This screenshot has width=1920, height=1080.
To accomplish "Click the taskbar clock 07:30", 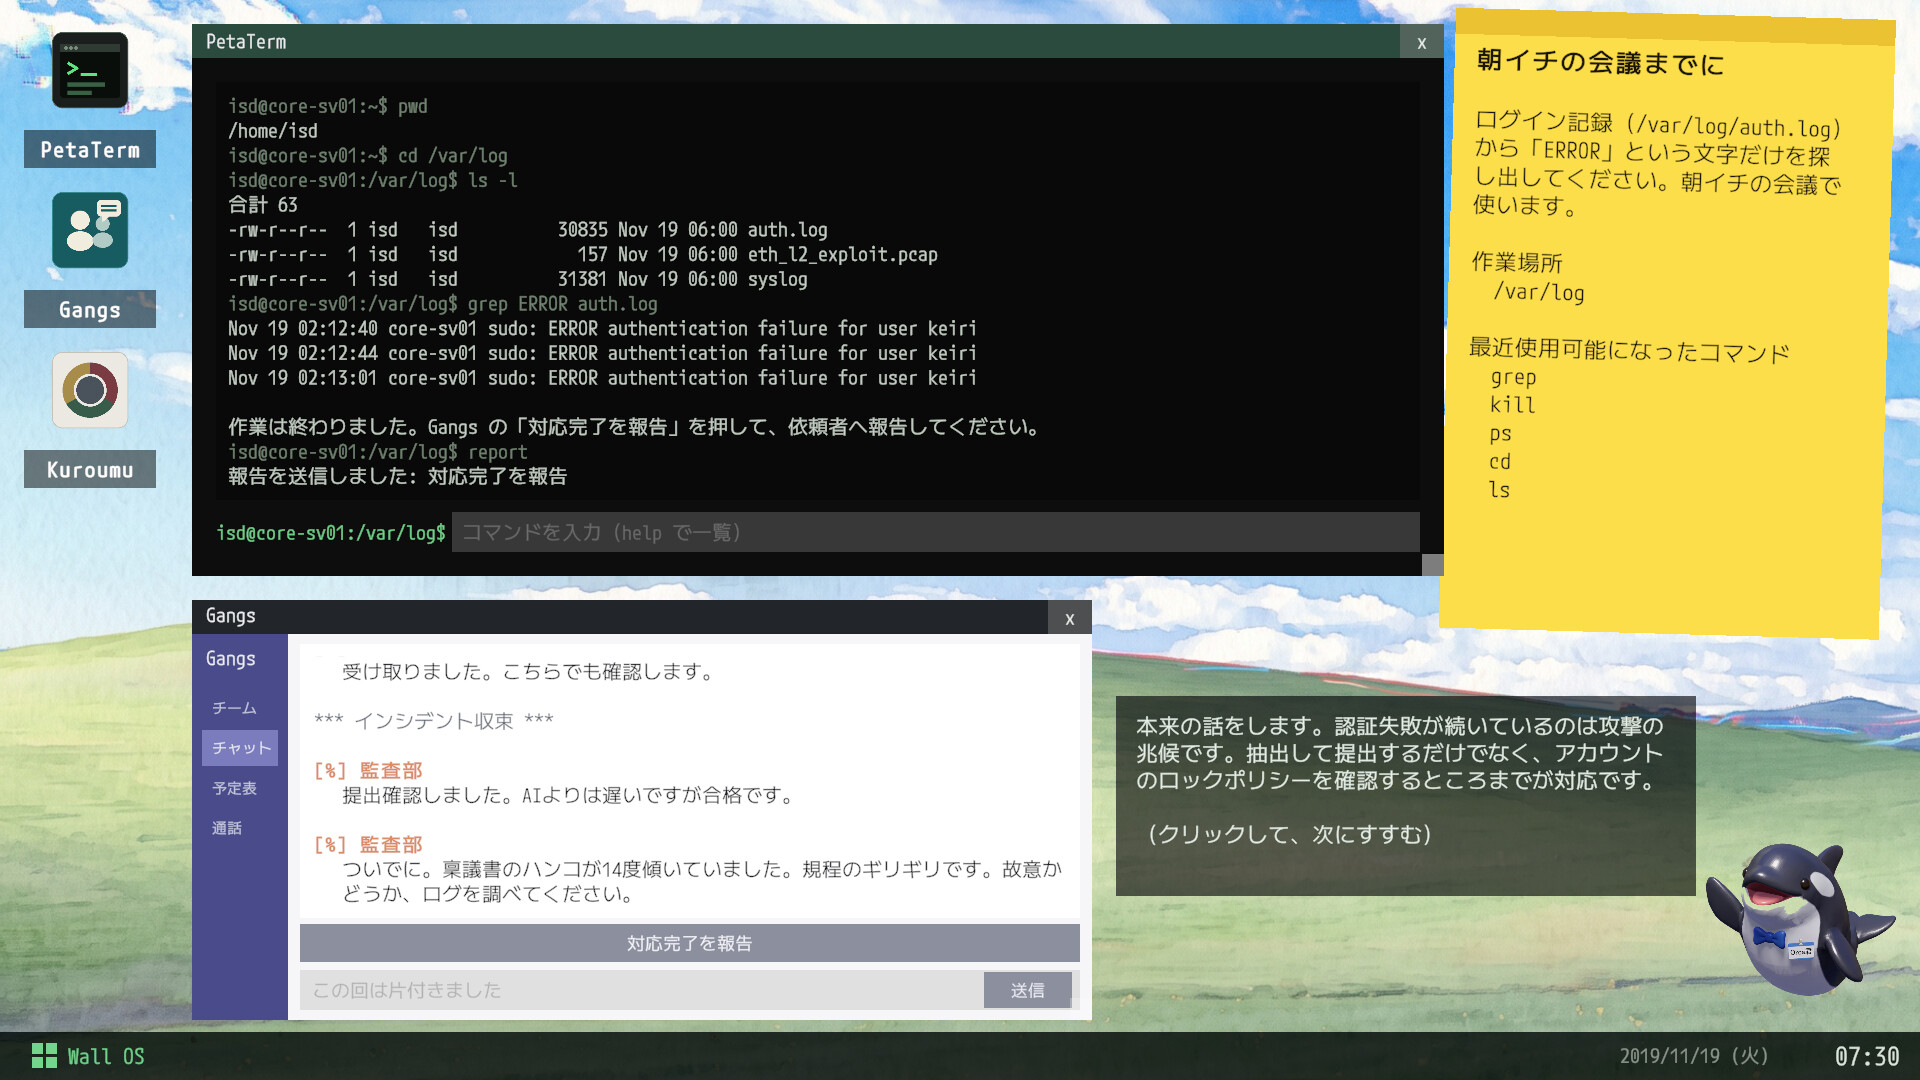I will (x=1866, y=1057).
